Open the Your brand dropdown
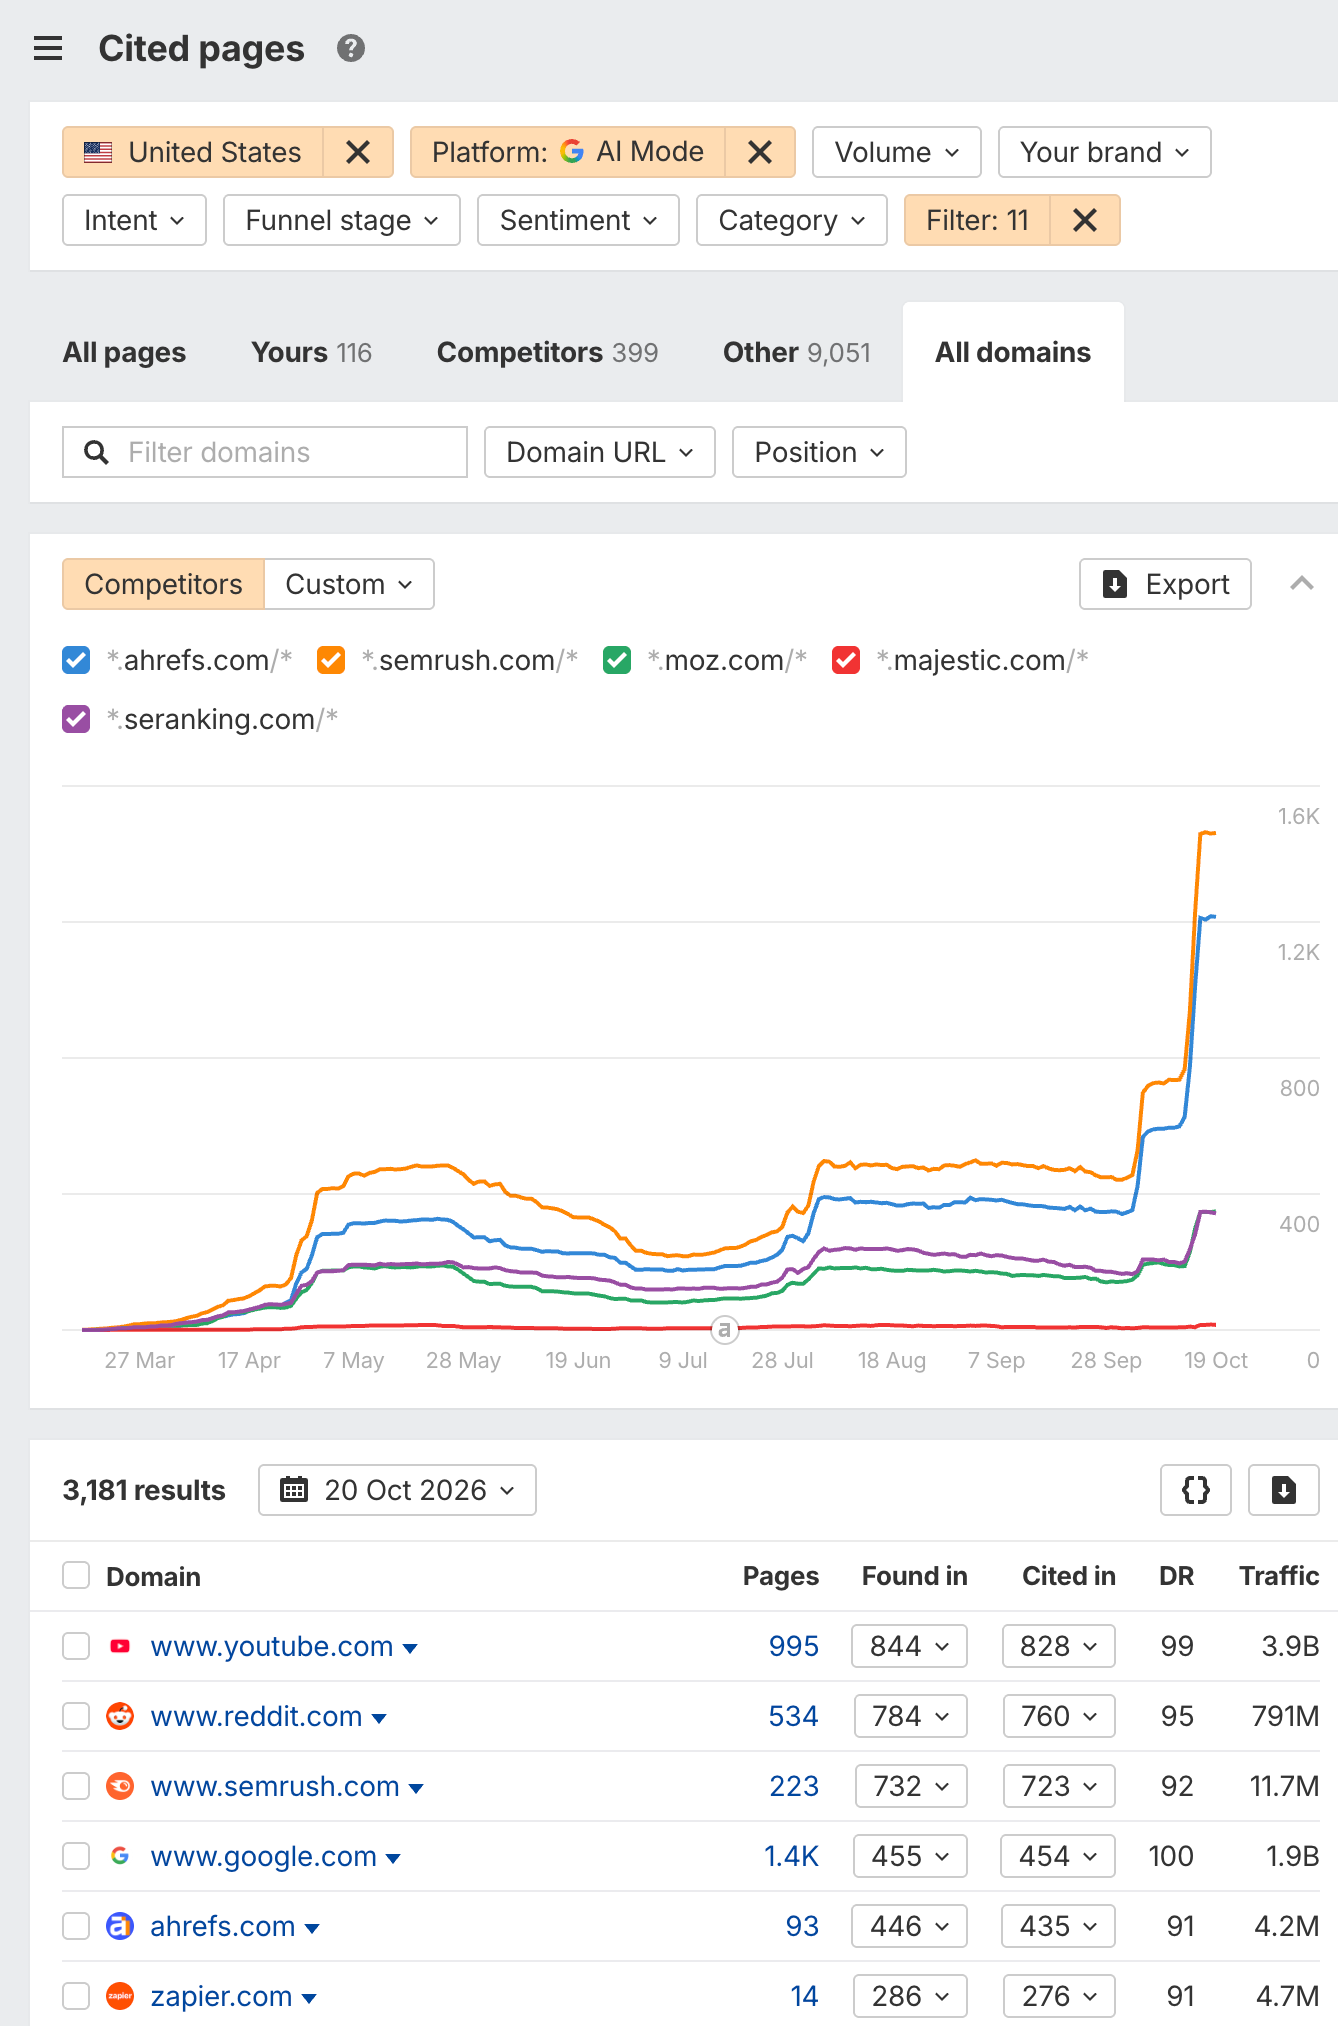The height and width of the screenshot is (2026, 1338). (1105, 152)
